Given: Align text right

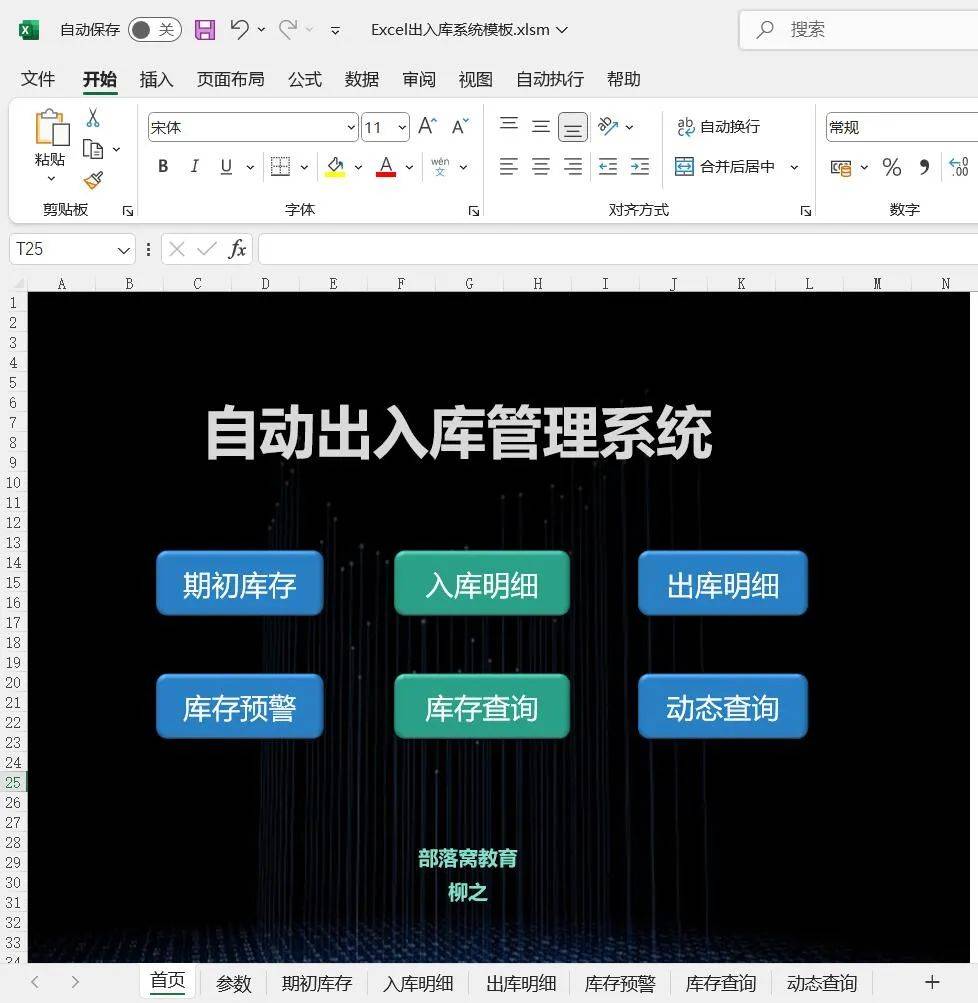Looking at the screenshot, I should click(572, 167).
